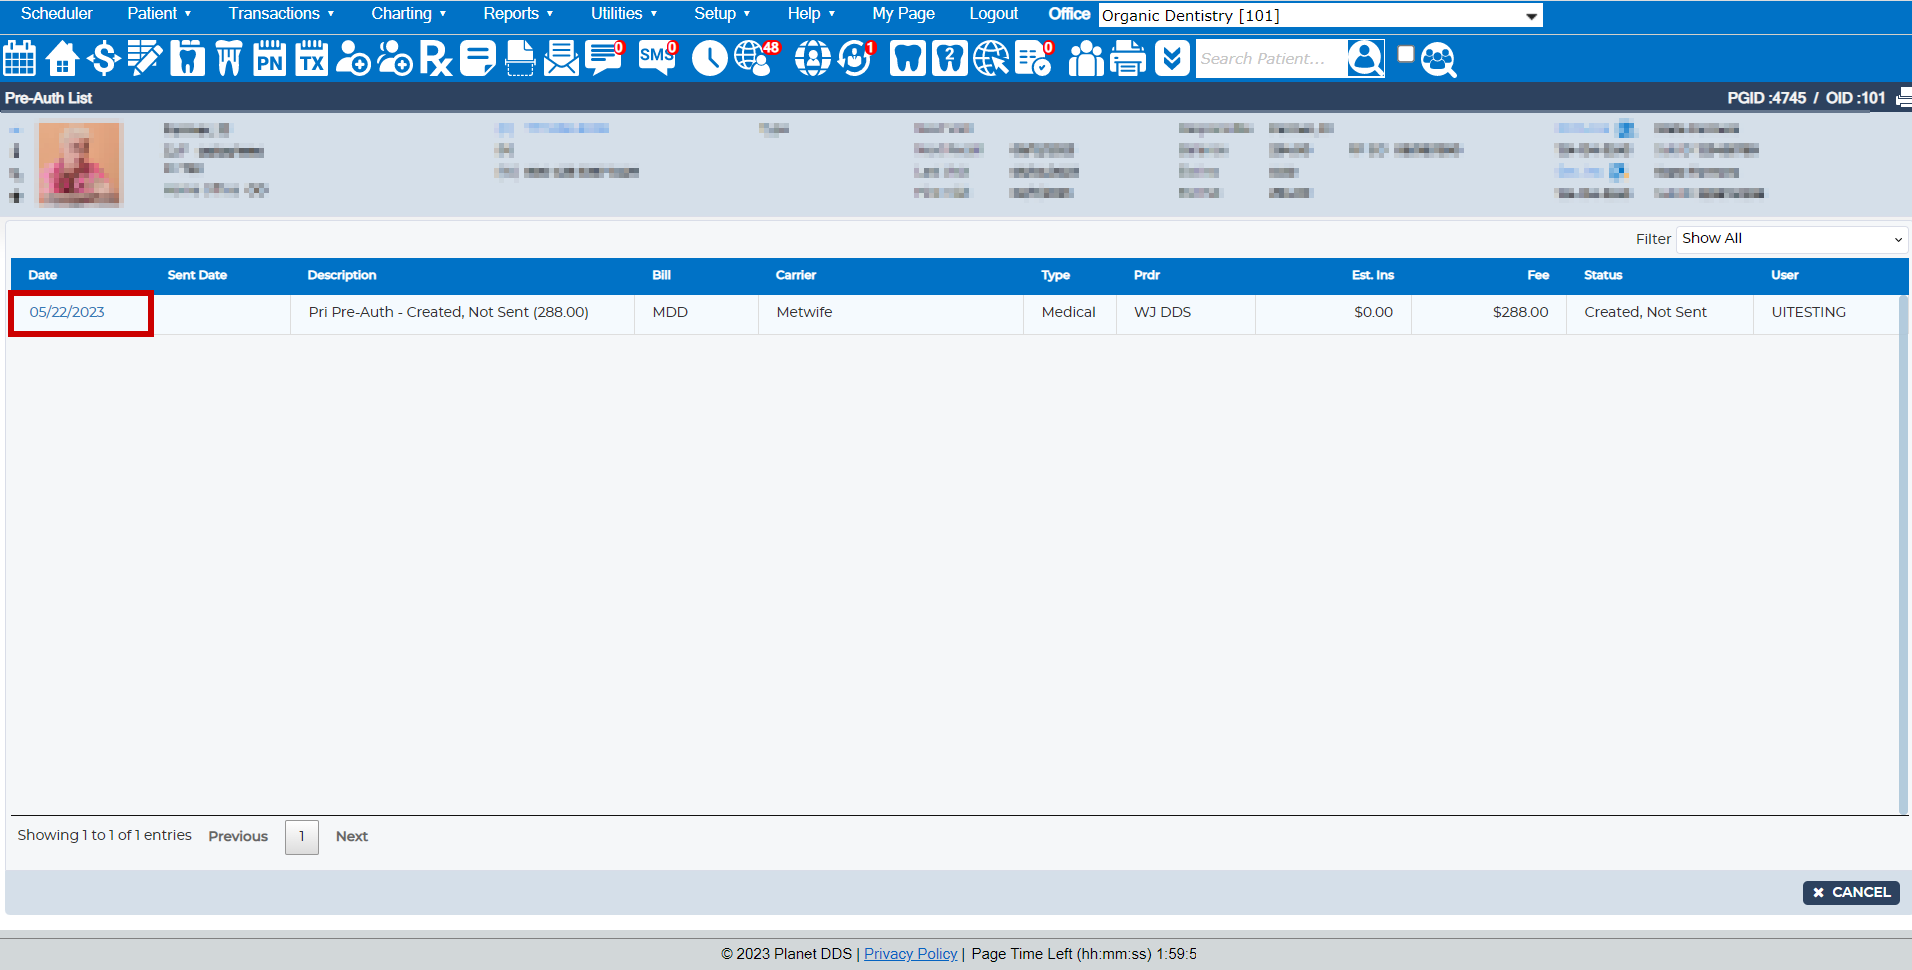Click the SMS messages icon
Screen dimensions: 1912x970
657,58
